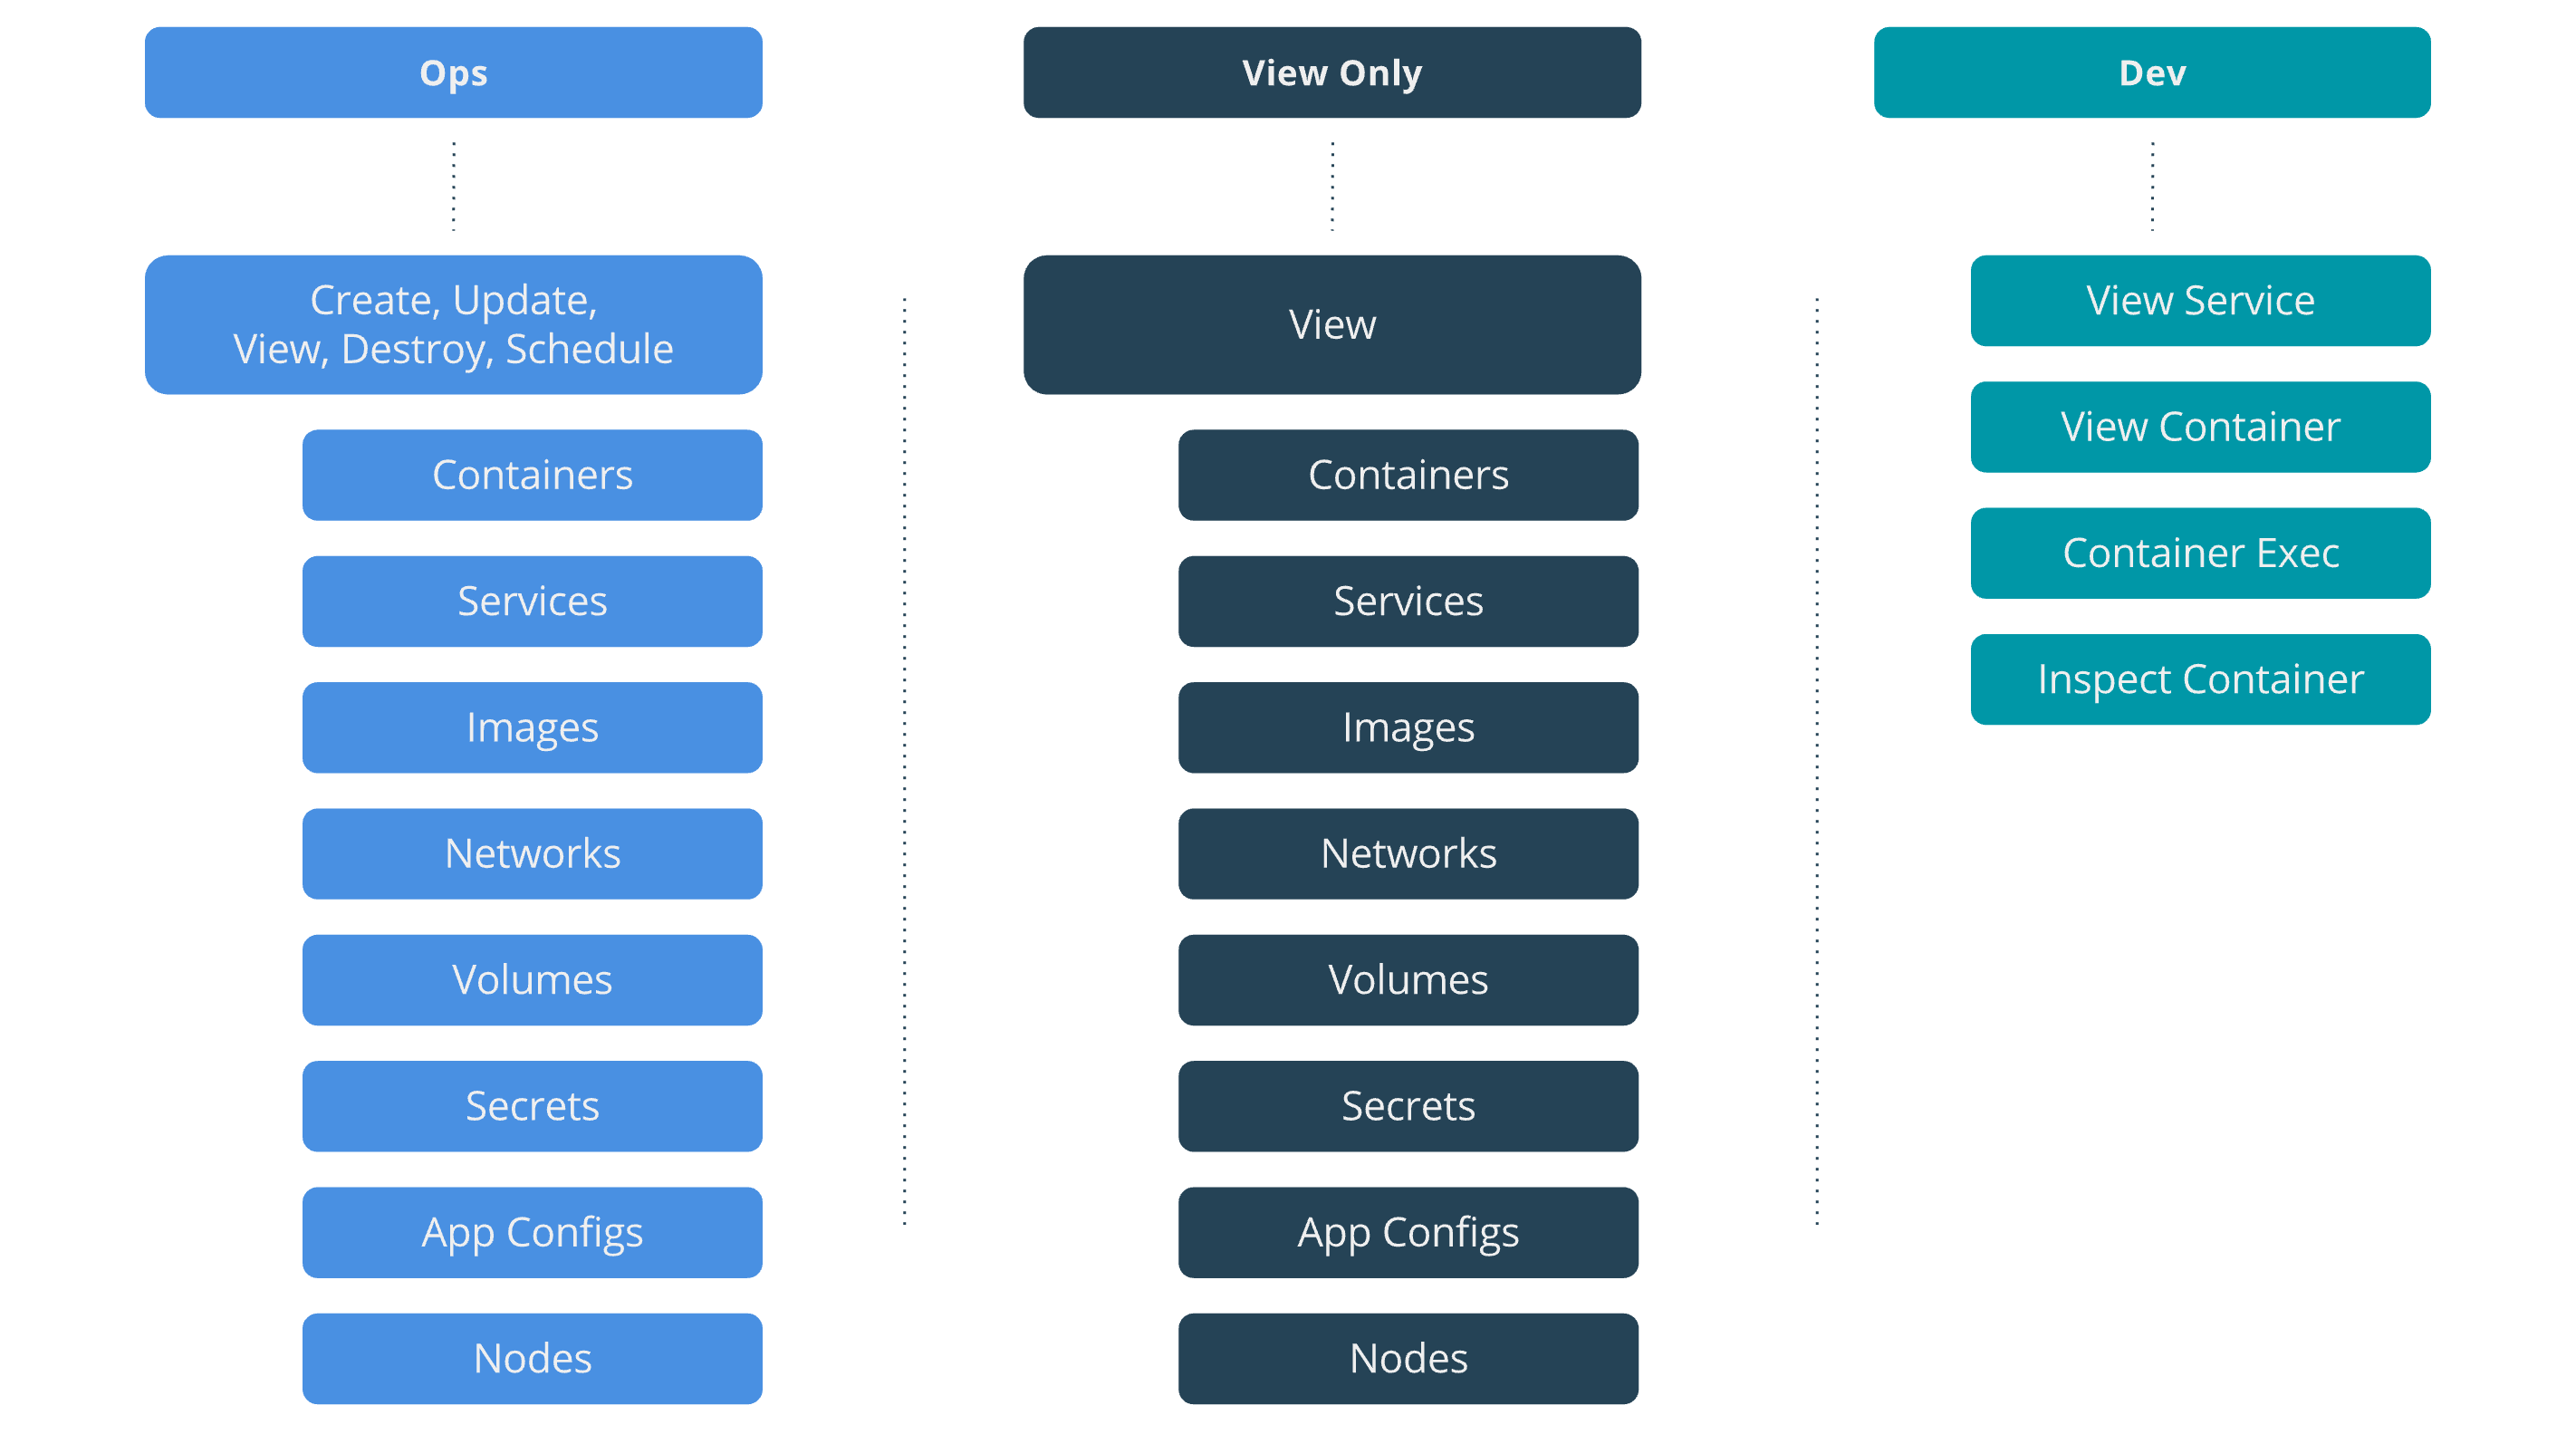Click the Dev role header
2576x1444 pixels.
(2151, 73)
